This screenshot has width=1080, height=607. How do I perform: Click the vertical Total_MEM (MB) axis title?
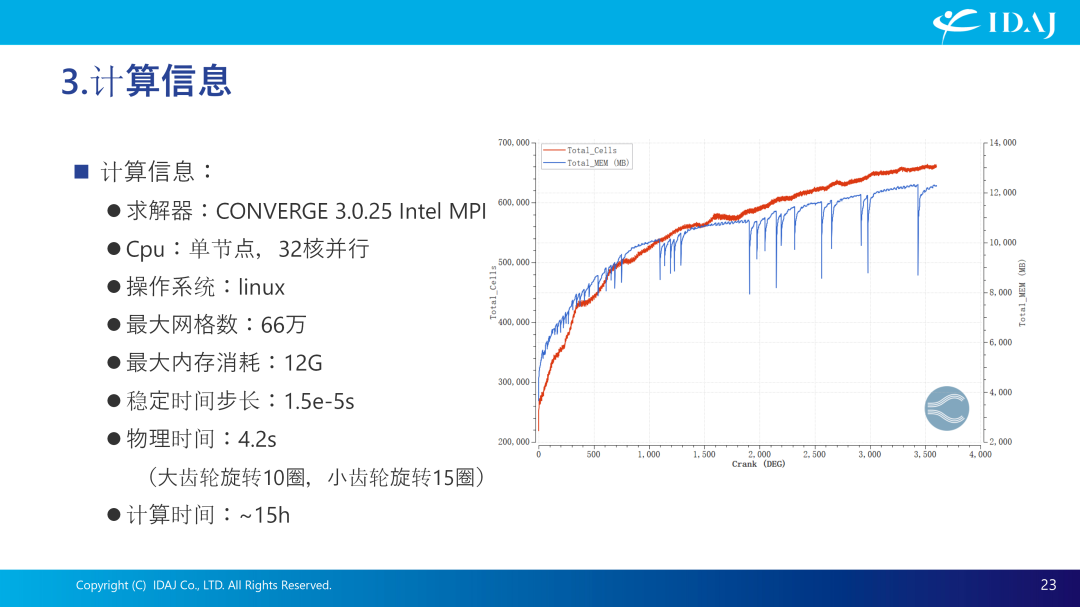pyautogui.click(x=1022, y=293)
